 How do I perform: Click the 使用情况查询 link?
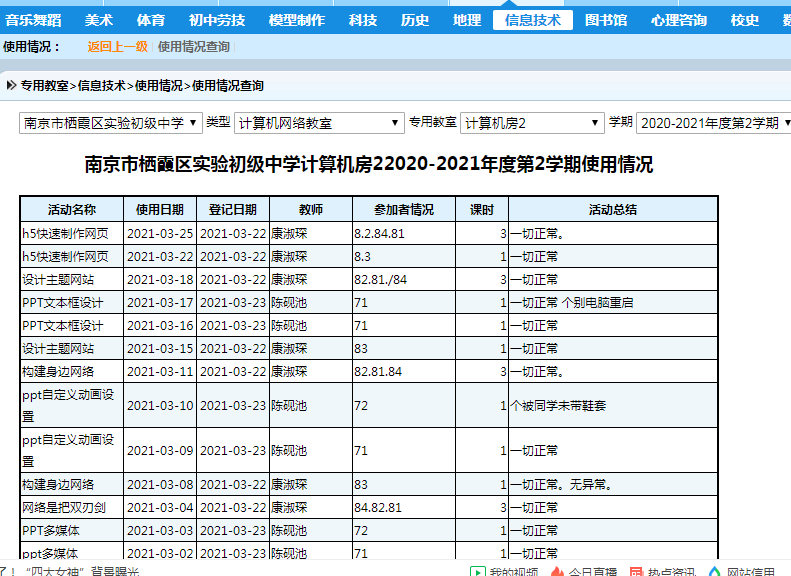pyautogui.click(x=194, y=47)
